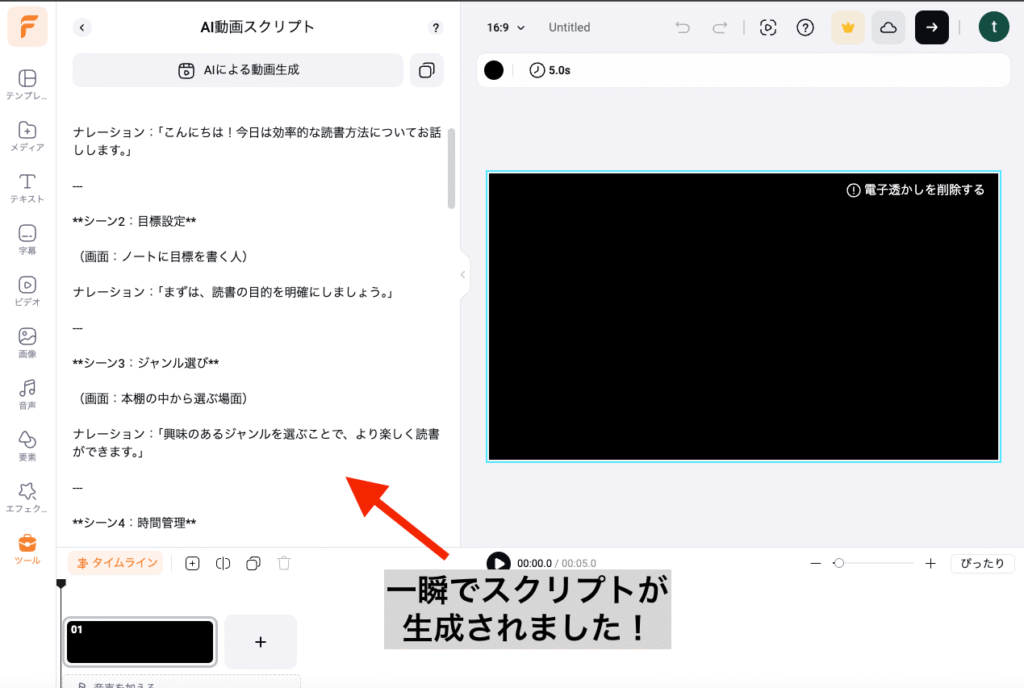Open the Audio (音声) sidebar panel

[27, 394]
